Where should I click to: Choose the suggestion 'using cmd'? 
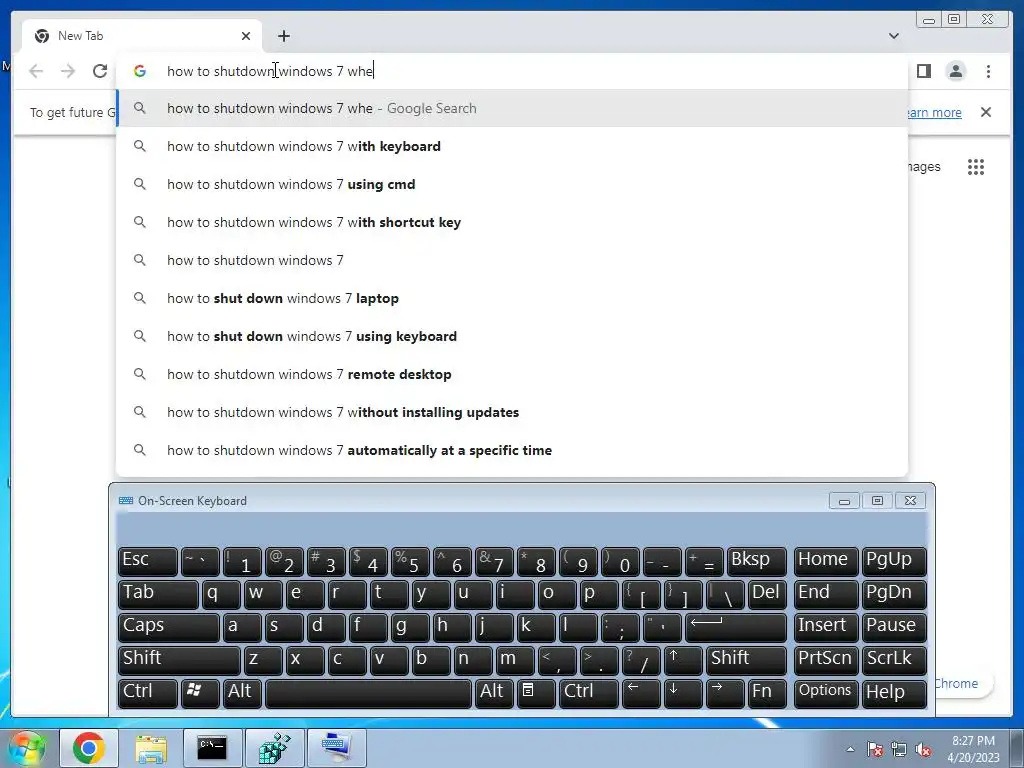(512, 184)
